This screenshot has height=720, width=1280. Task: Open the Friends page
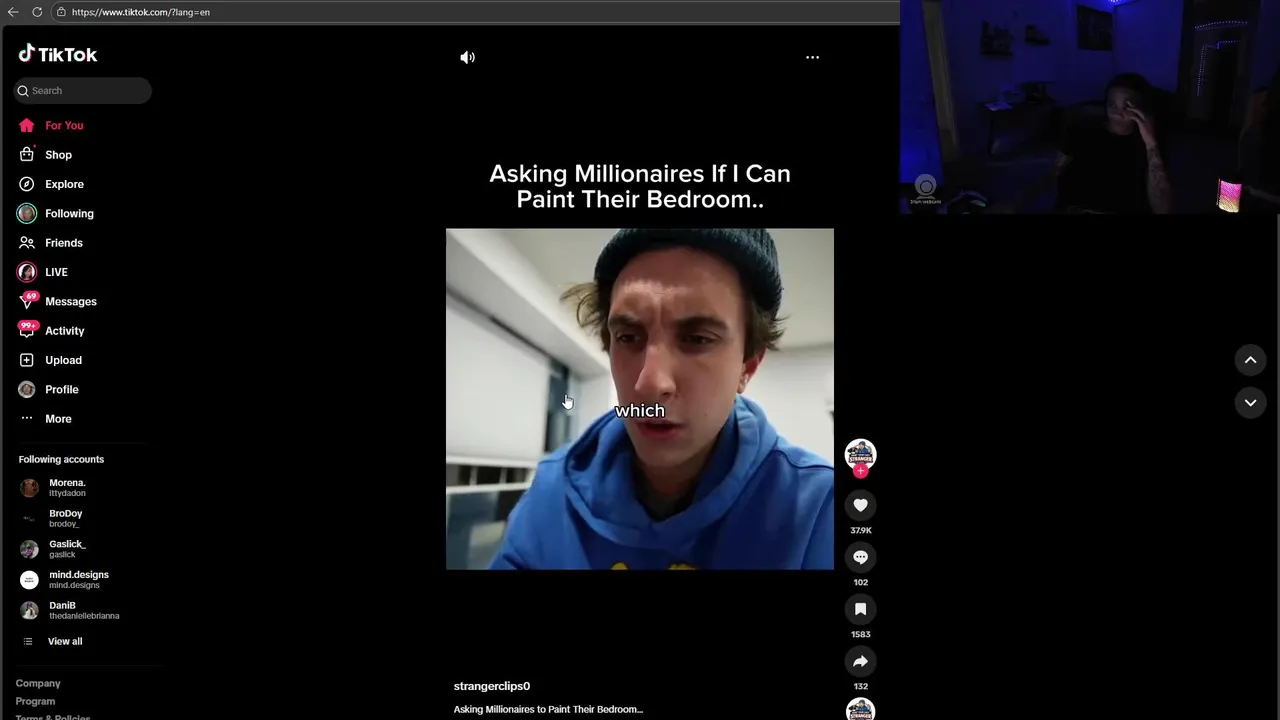[63, 243]
